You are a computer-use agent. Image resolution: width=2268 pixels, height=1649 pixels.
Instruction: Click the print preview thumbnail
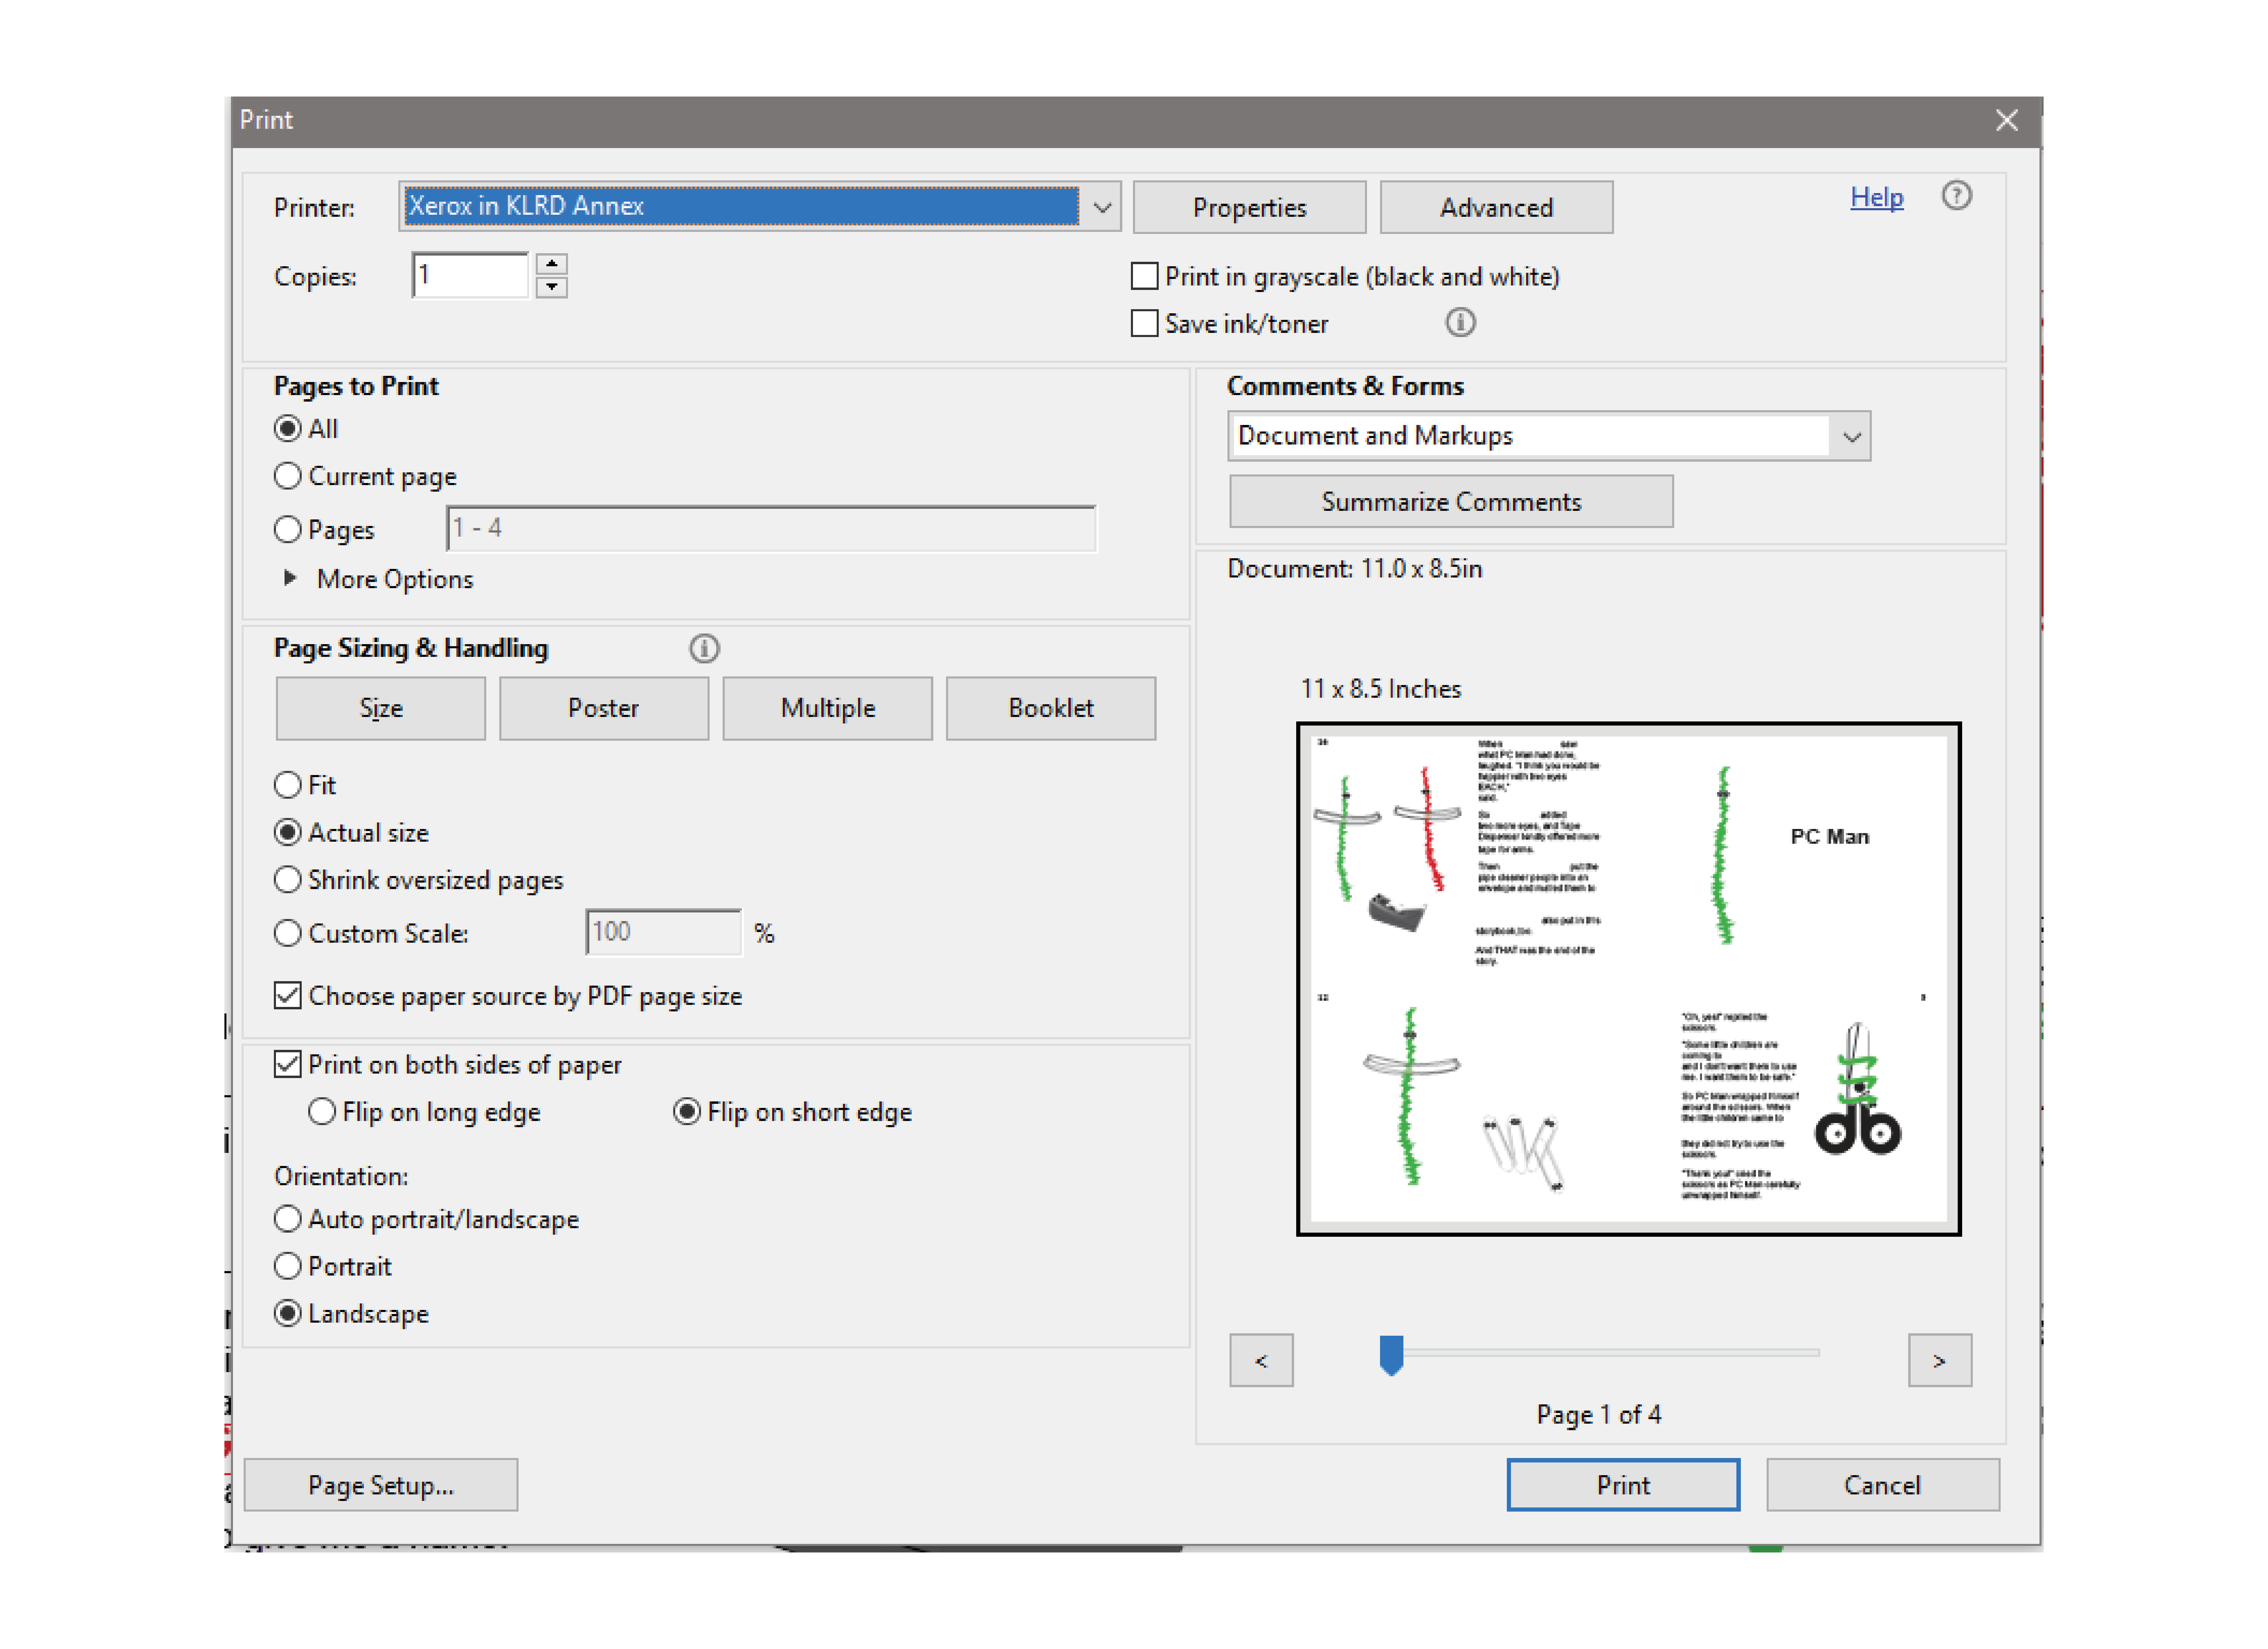1628,979
